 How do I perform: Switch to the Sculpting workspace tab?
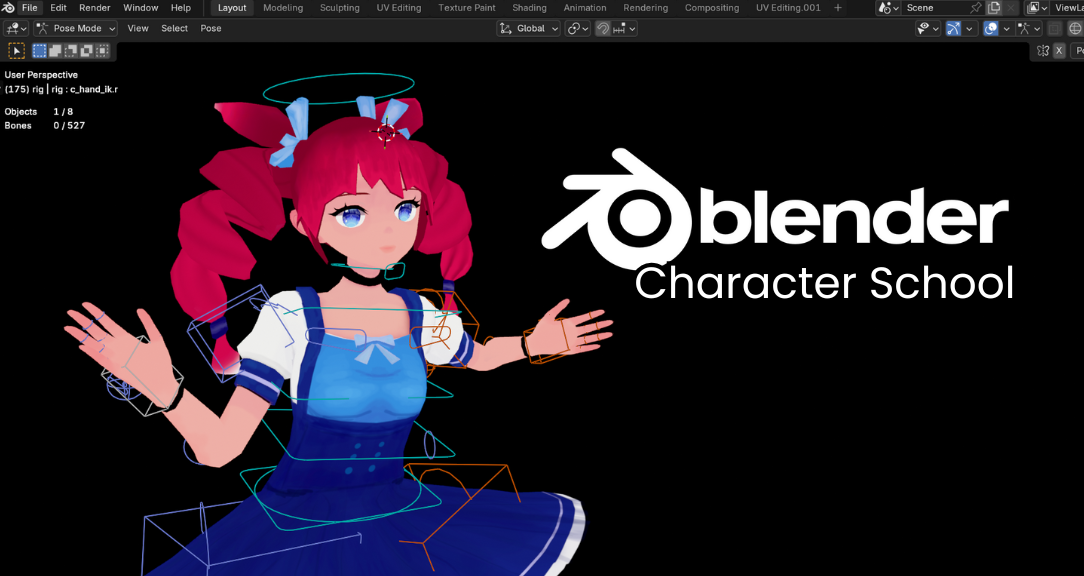pyautogui.click(x=339, y=8)
